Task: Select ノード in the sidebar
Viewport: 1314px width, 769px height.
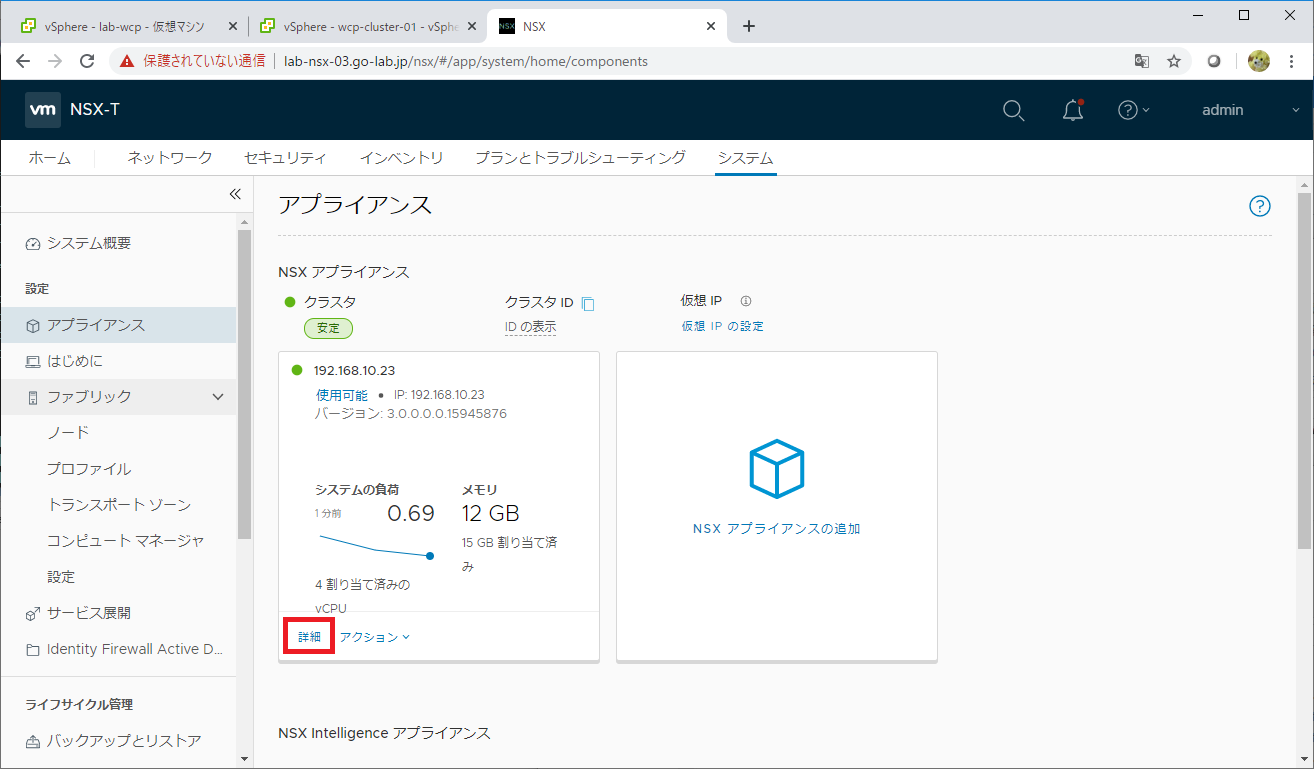Action: (68, 433)
